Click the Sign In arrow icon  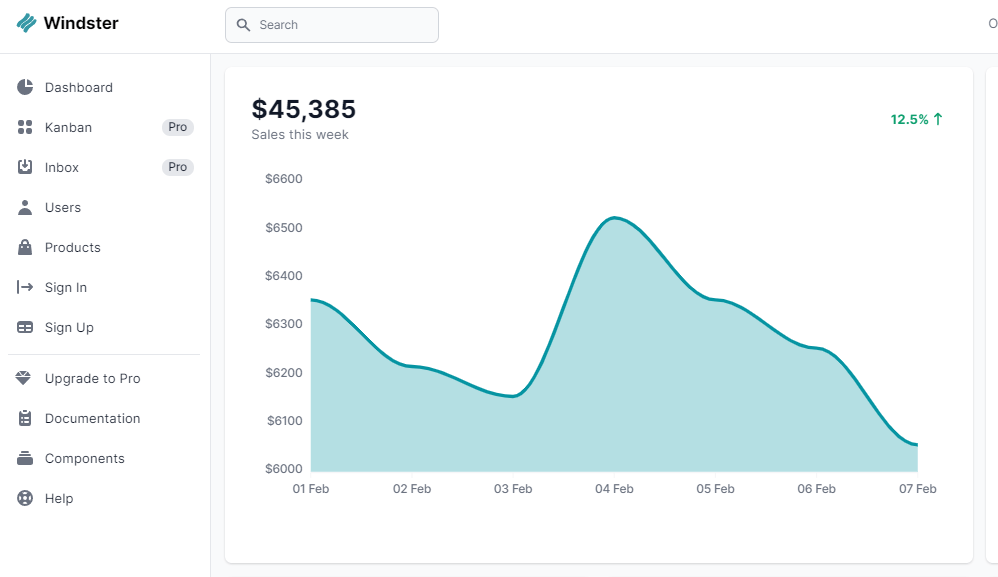click(x=26, y=287)
